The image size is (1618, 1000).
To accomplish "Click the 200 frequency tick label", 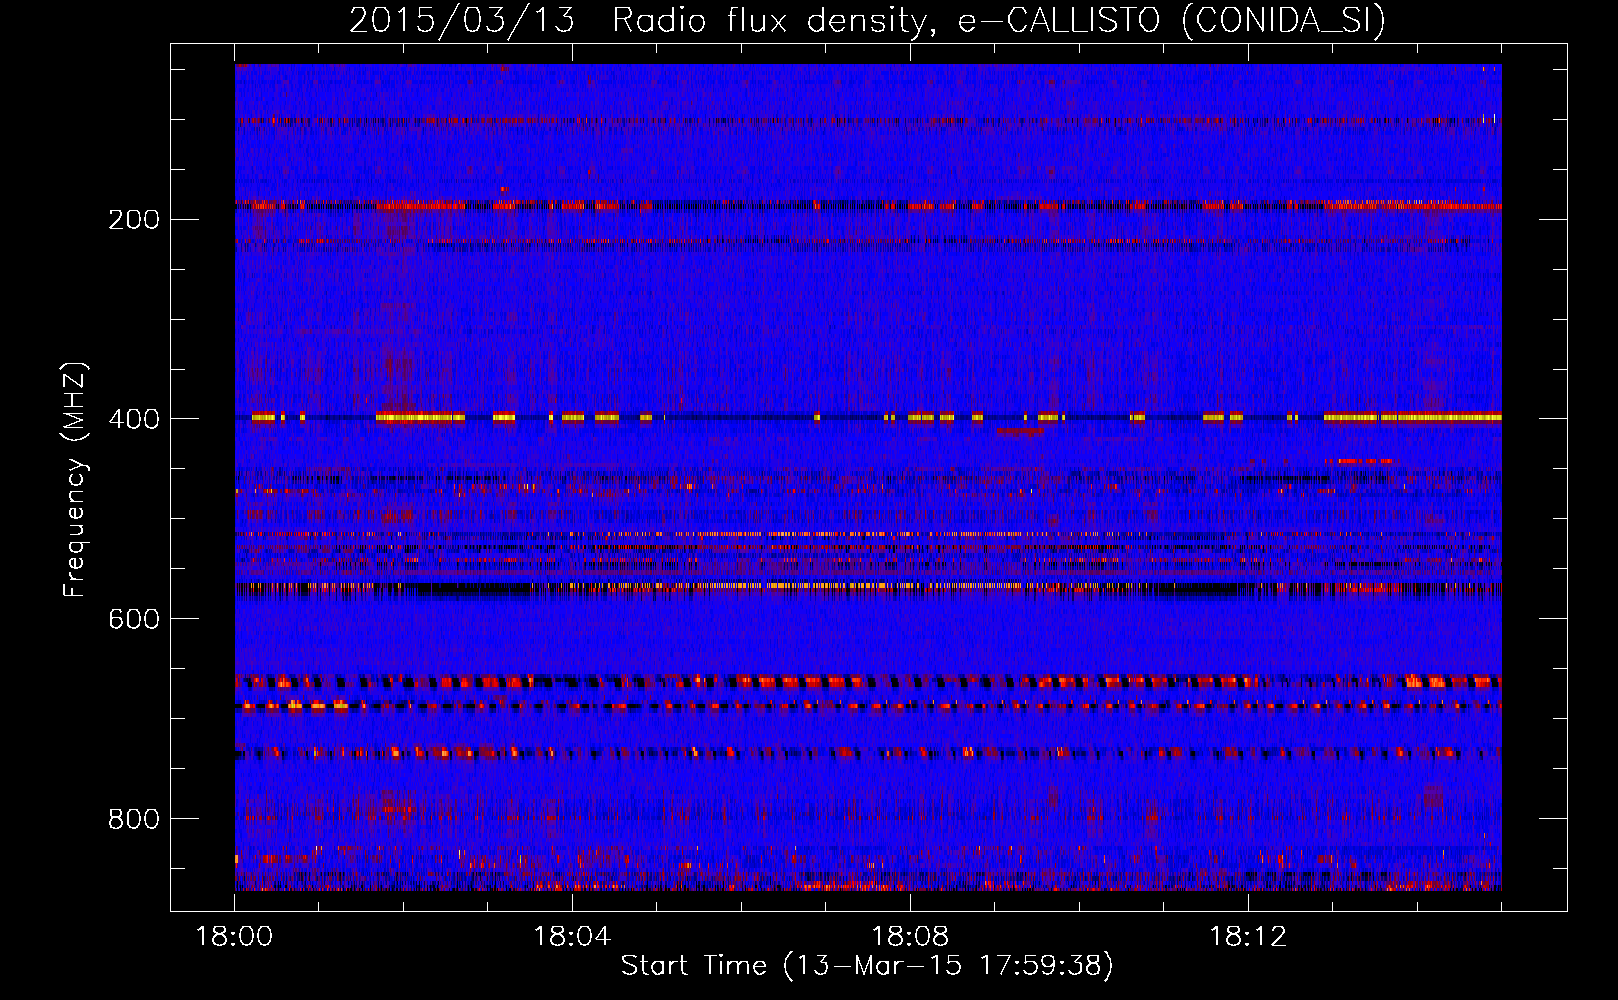I will (133, 219).
